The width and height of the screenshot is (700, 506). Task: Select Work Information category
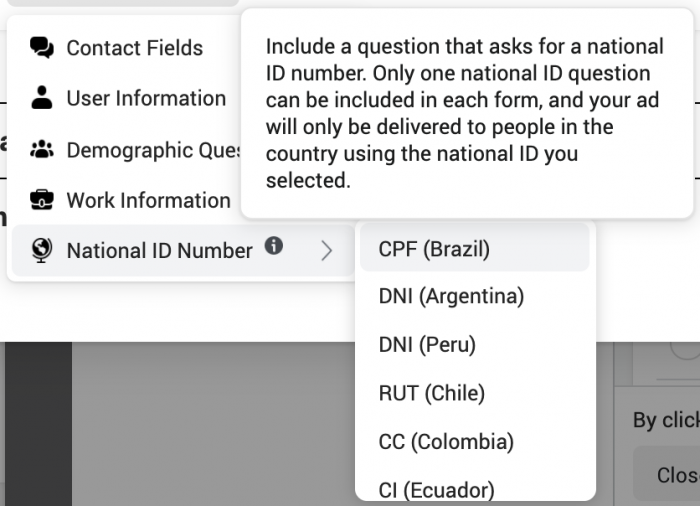[x=126, y=200]
